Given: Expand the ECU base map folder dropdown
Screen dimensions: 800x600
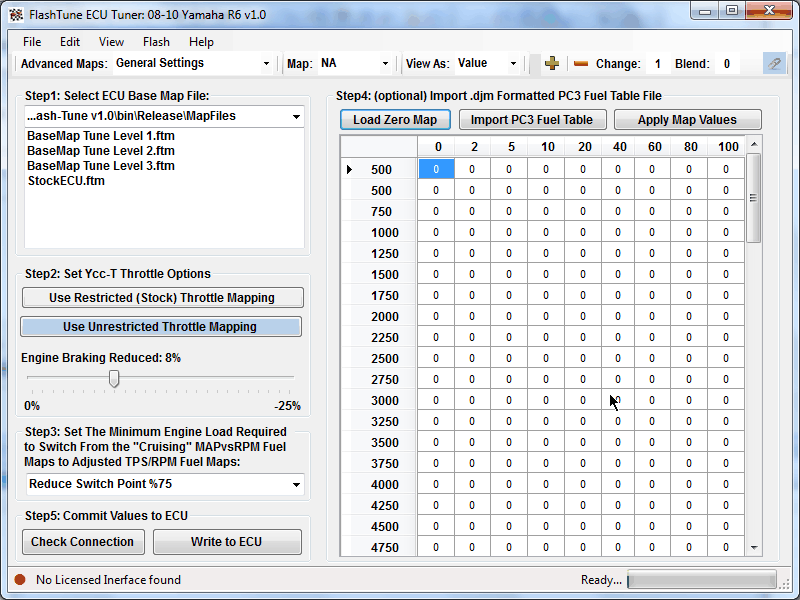Looking at the screenshot, I should (166, 116).
